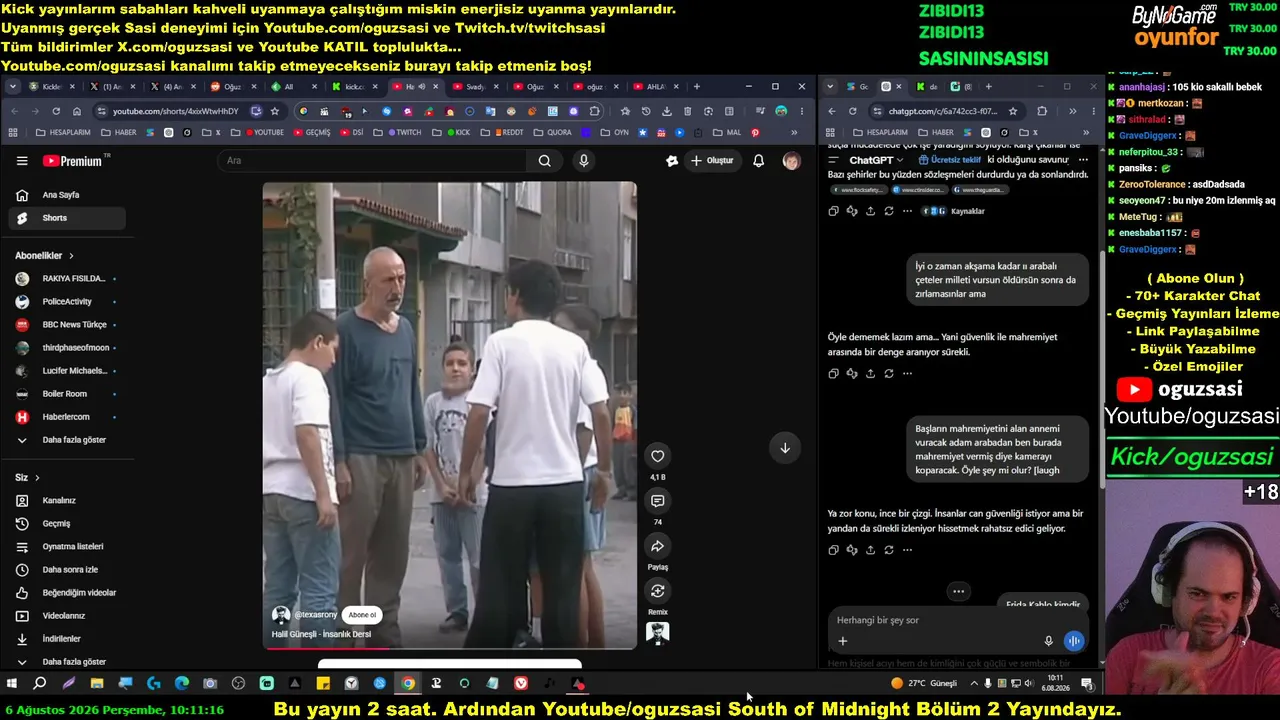1280x720 pixels.
Task: Go to the next Short with down arrow
Action: point(785,448)
